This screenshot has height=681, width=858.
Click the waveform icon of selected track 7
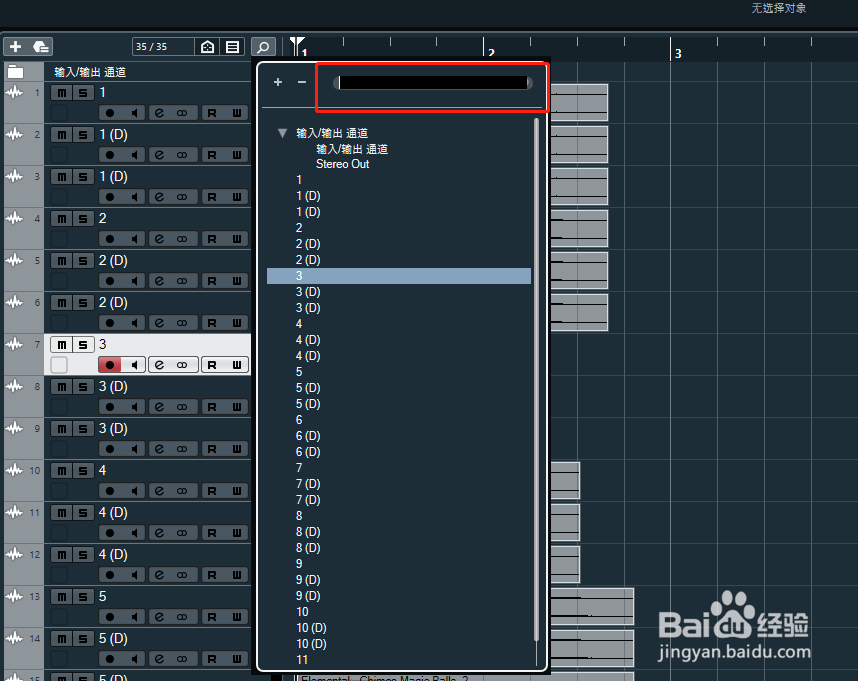14,345
